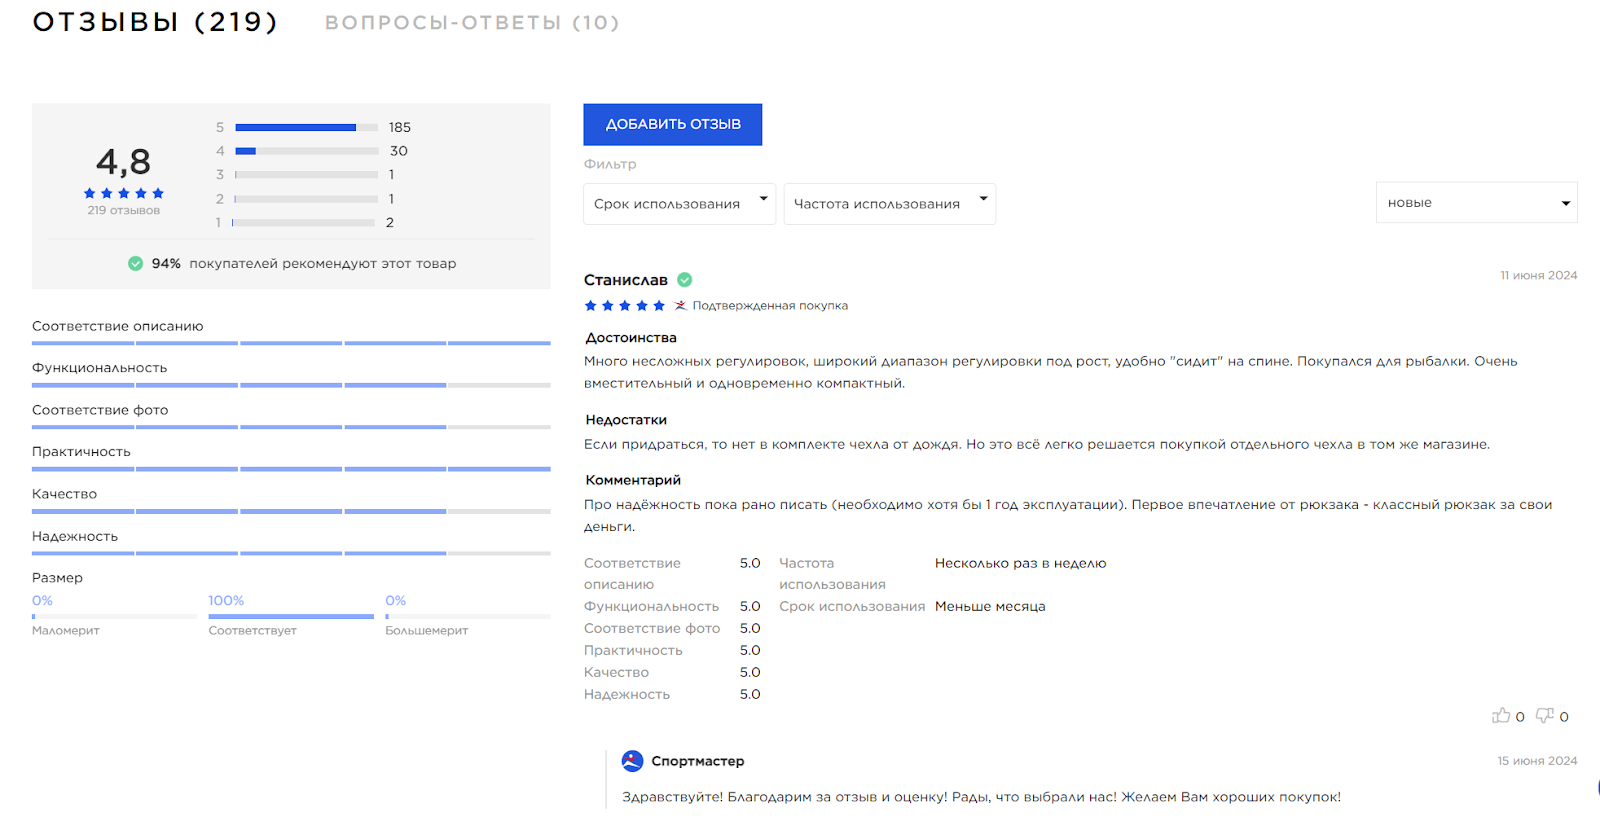Click Stanislav's green verified checkmark badge
This screenshot has height=821, width=1600.
tap(685, 280)
